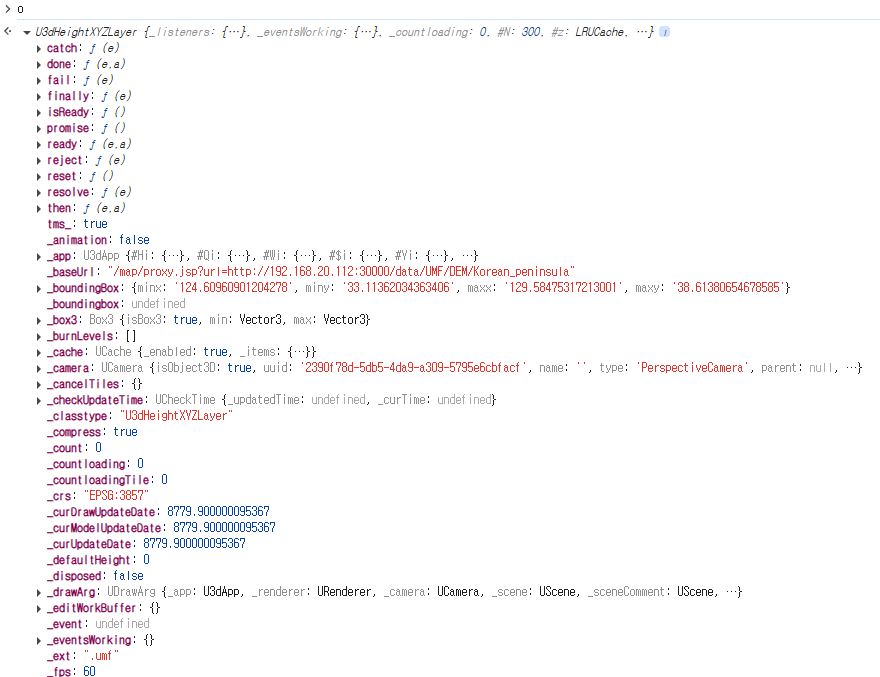Expand the reset function entry
This screenshot has height=677, width=880.
39,177
